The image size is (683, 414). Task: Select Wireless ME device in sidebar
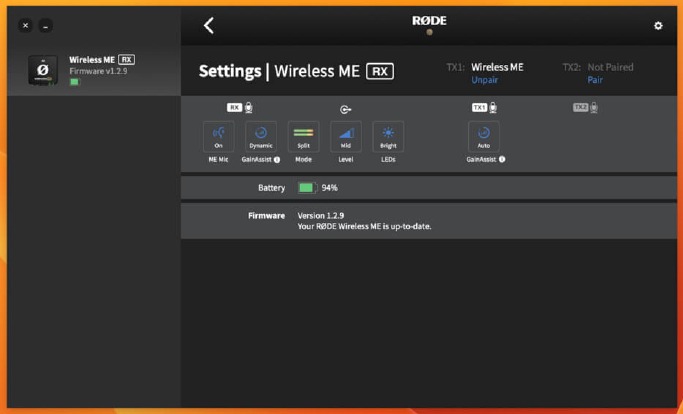pyautogui.click(x=94, y=70)
